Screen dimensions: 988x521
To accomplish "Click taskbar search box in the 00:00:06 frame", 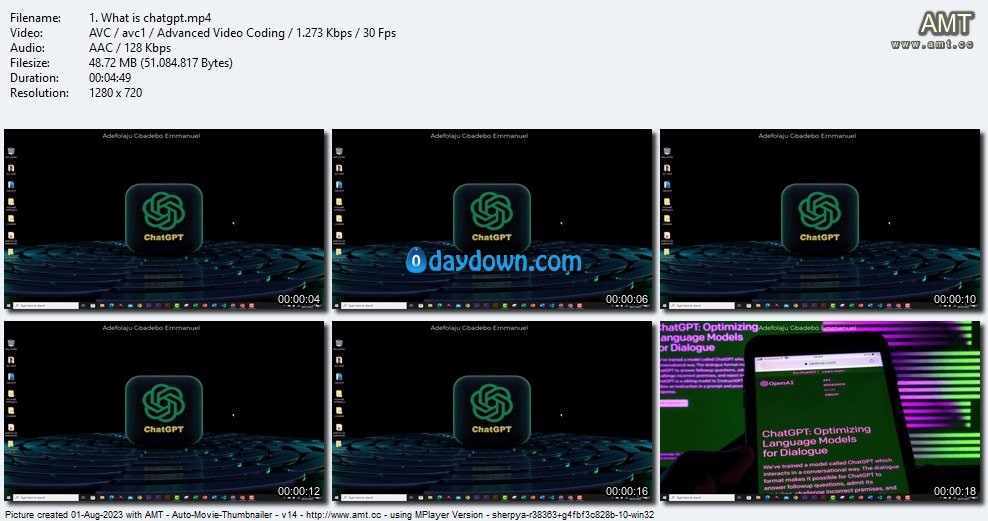I will [x=376, y=306].
